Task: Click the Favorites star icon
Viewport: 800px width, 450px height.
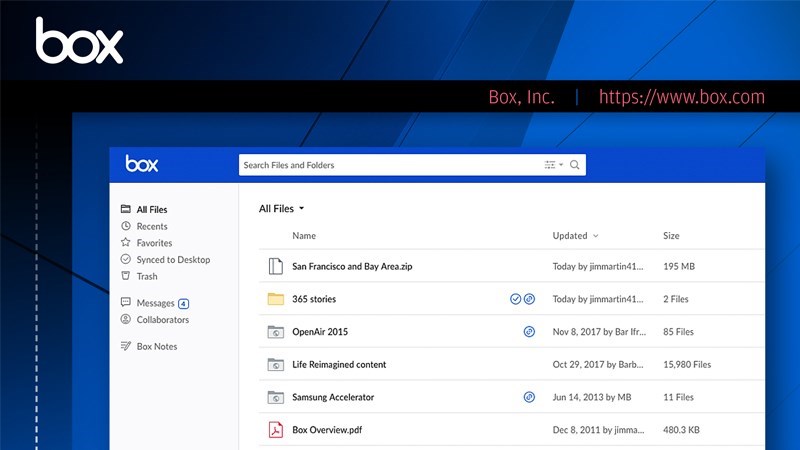Action: click(x=126, y=242)
